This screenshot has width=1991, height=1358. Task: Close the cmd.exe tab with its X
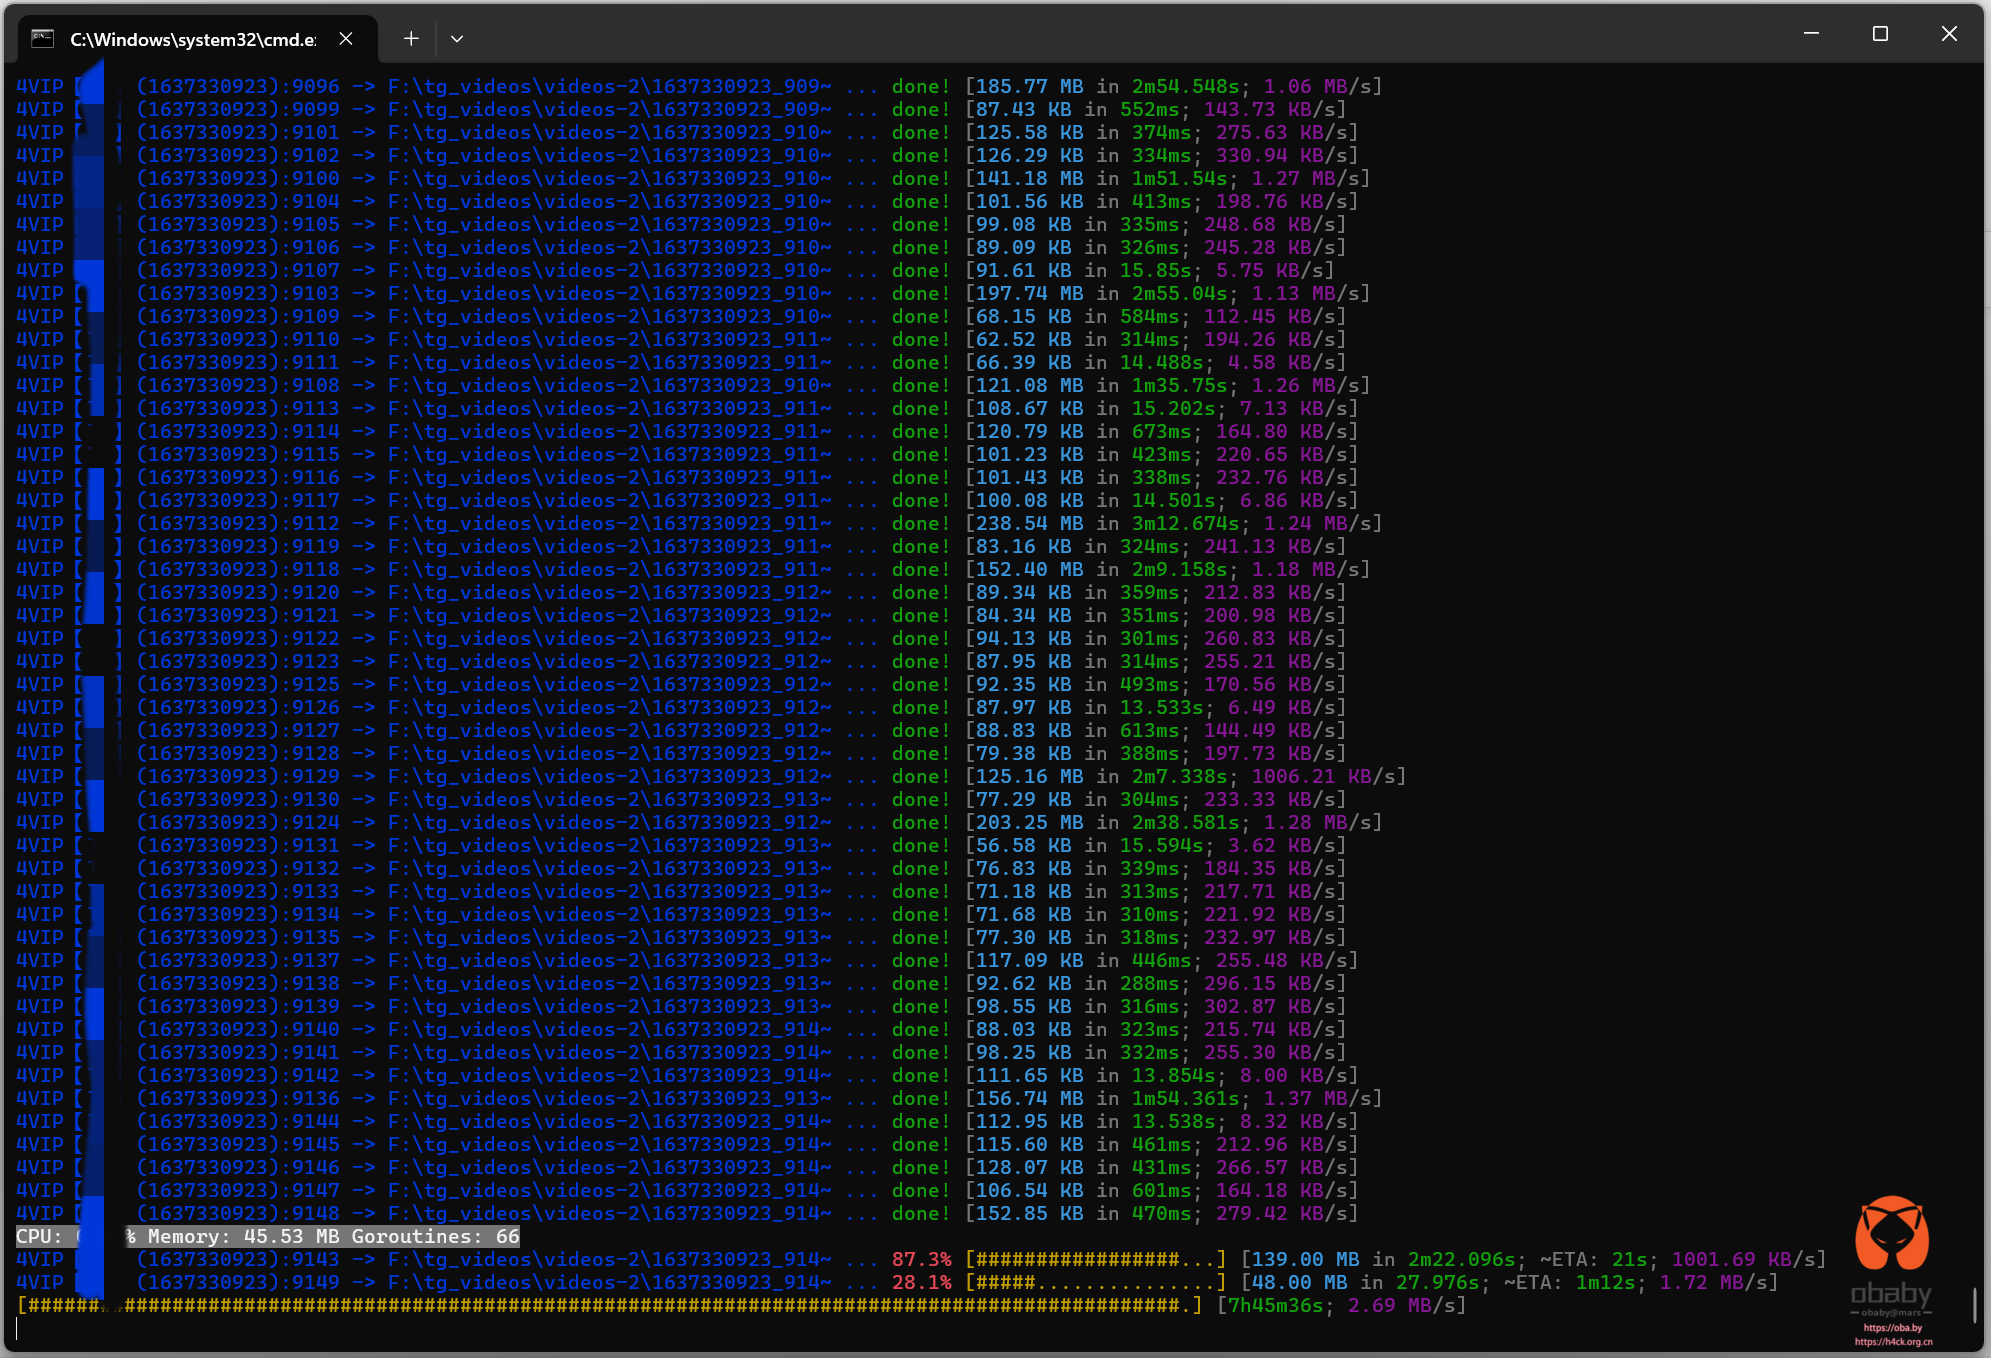coord(346,39)
